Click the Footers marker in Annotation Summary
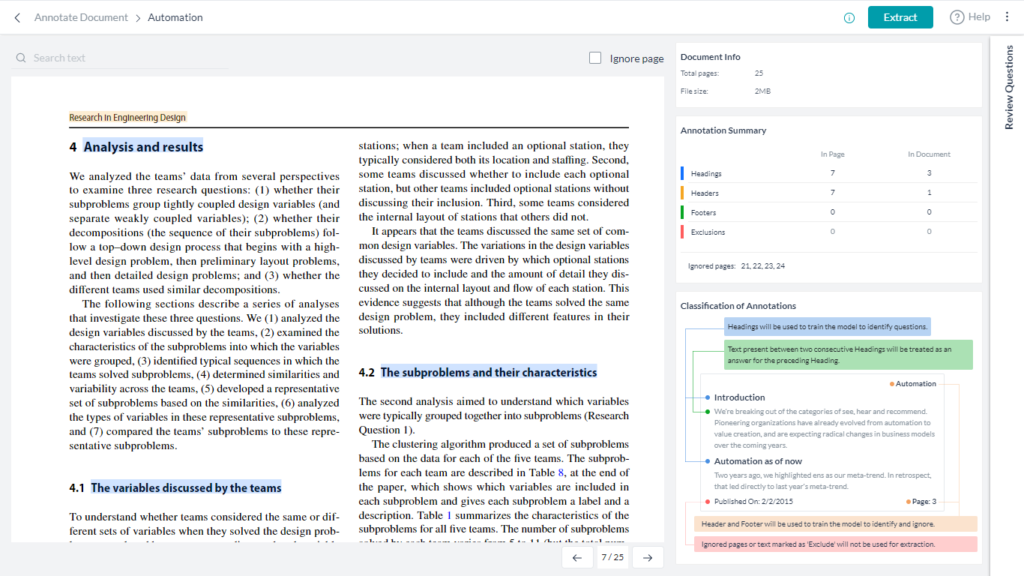The image size is (1024, 576). [683, 211]
